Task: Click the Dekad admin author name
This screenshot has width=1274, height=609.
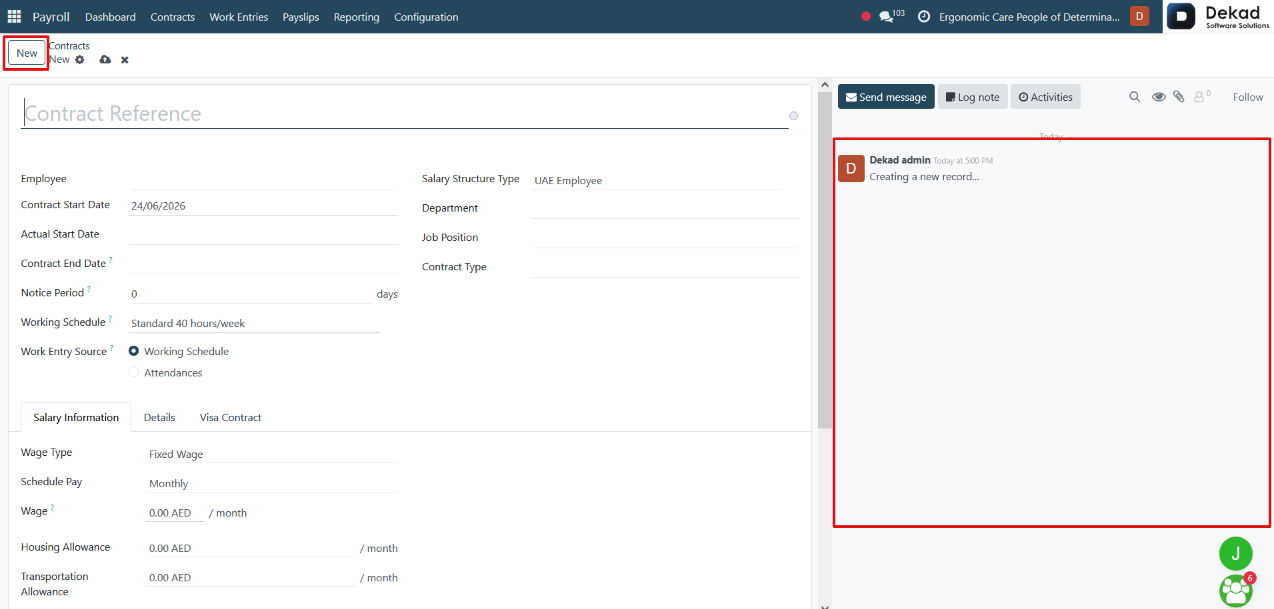Action: pyautogui.click(x=900, y=160)
